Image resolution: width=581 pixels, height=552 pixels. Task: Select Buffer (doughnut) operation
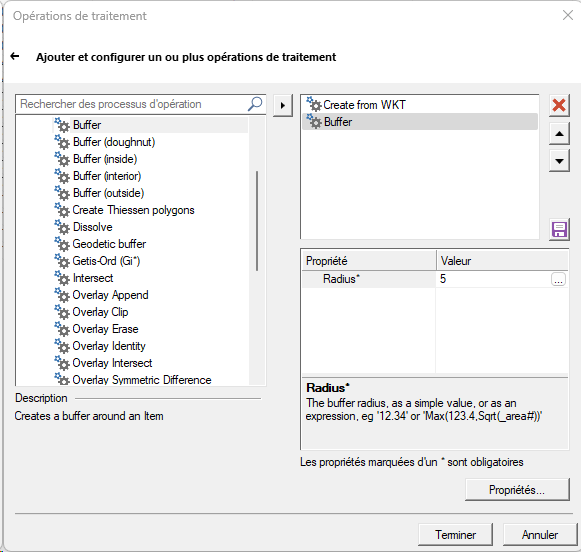point(114,142)
